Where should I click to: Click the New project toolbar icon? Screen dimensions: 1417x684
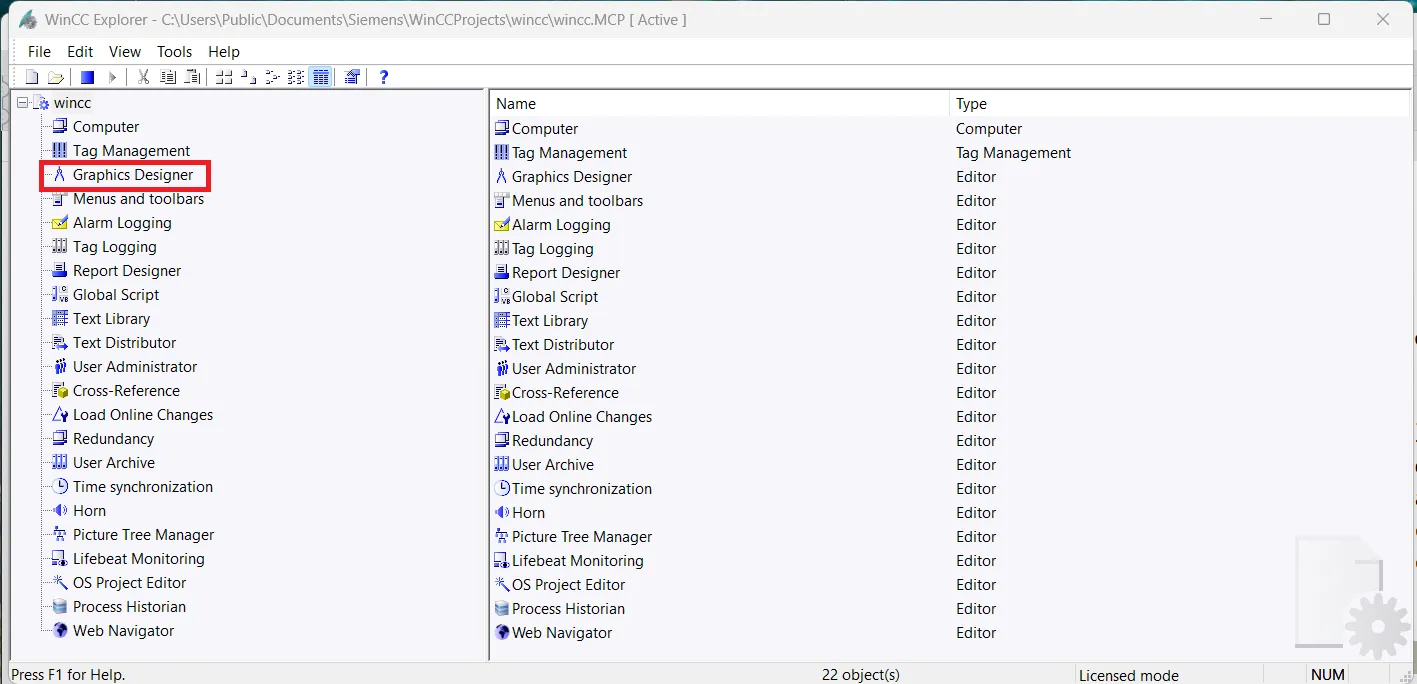32,77
